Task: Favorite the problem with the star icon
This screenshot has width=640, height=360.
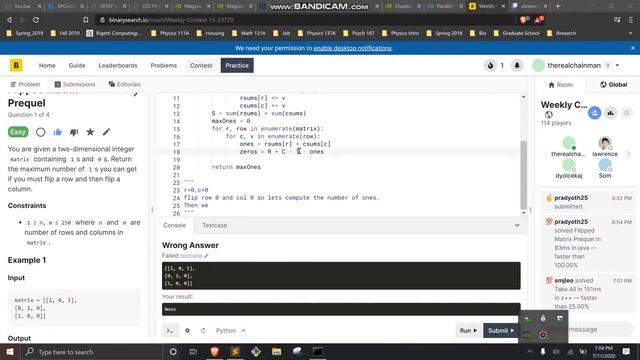Action: point(90,132)
